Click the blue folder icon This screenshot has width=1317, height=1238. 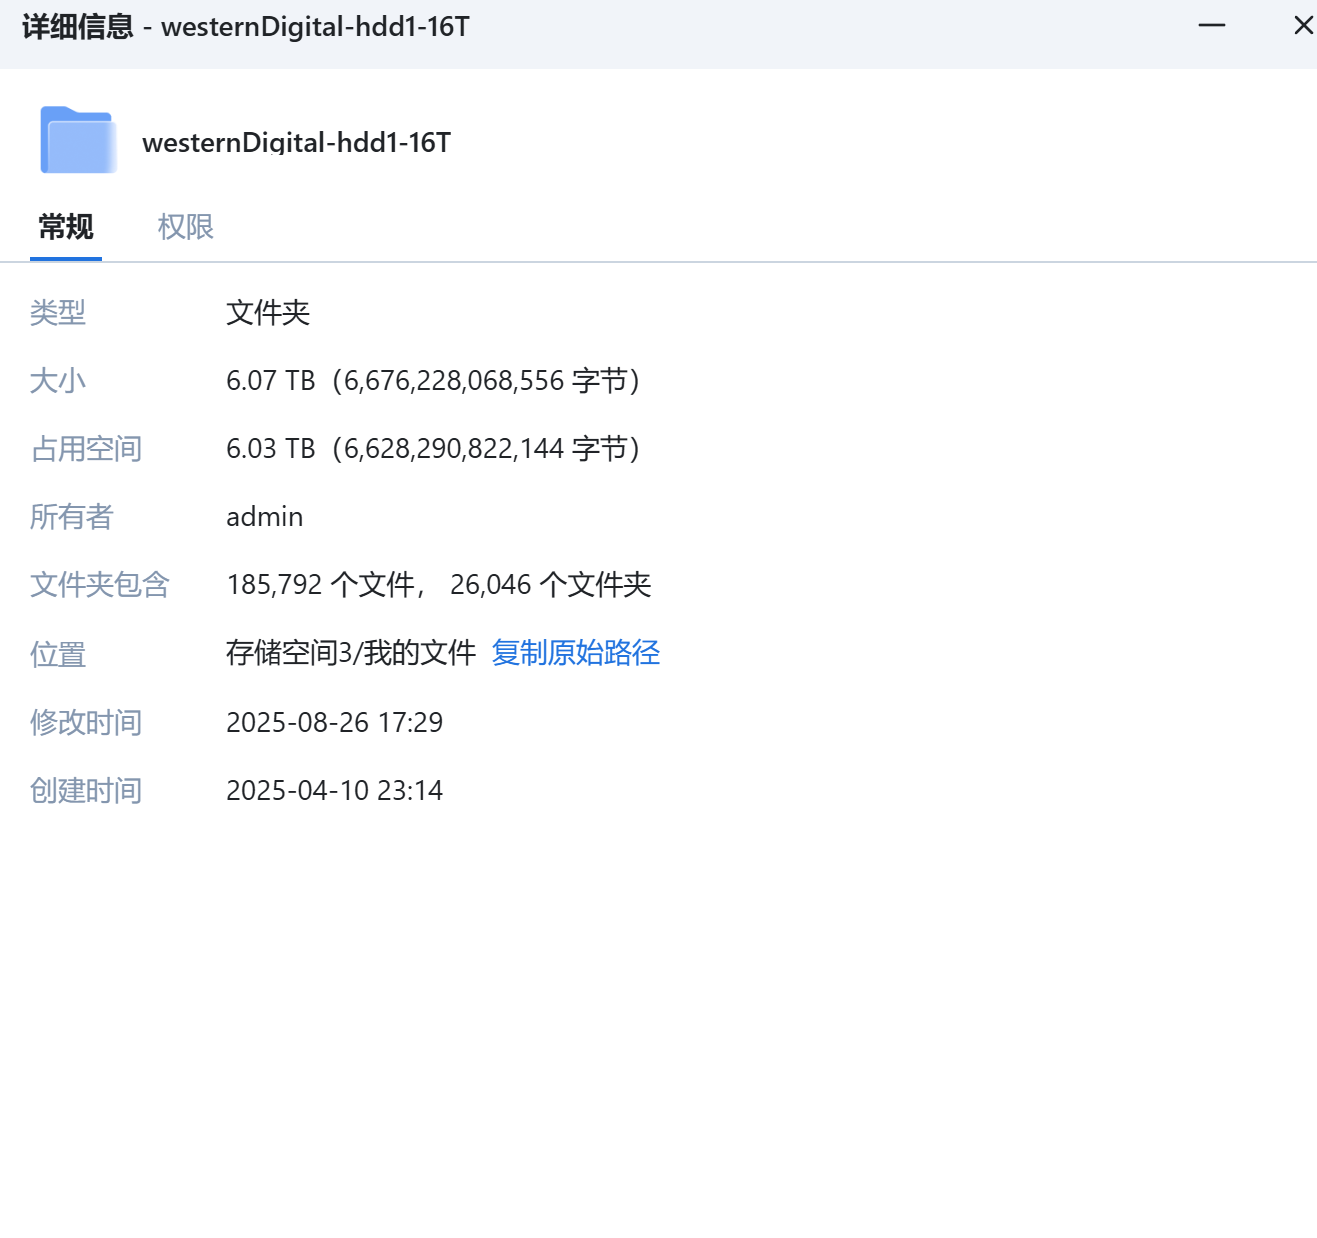78,140
